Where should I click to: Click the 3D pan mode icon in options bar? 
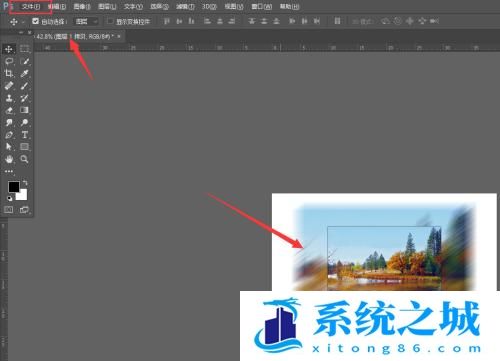click(410, 21)
